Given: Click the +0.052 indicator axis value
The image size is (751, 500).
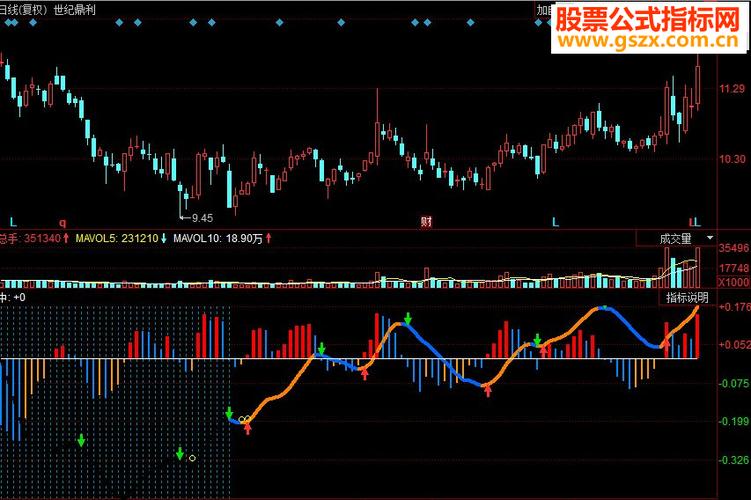Looking at the screenshot, I should 735,344.
